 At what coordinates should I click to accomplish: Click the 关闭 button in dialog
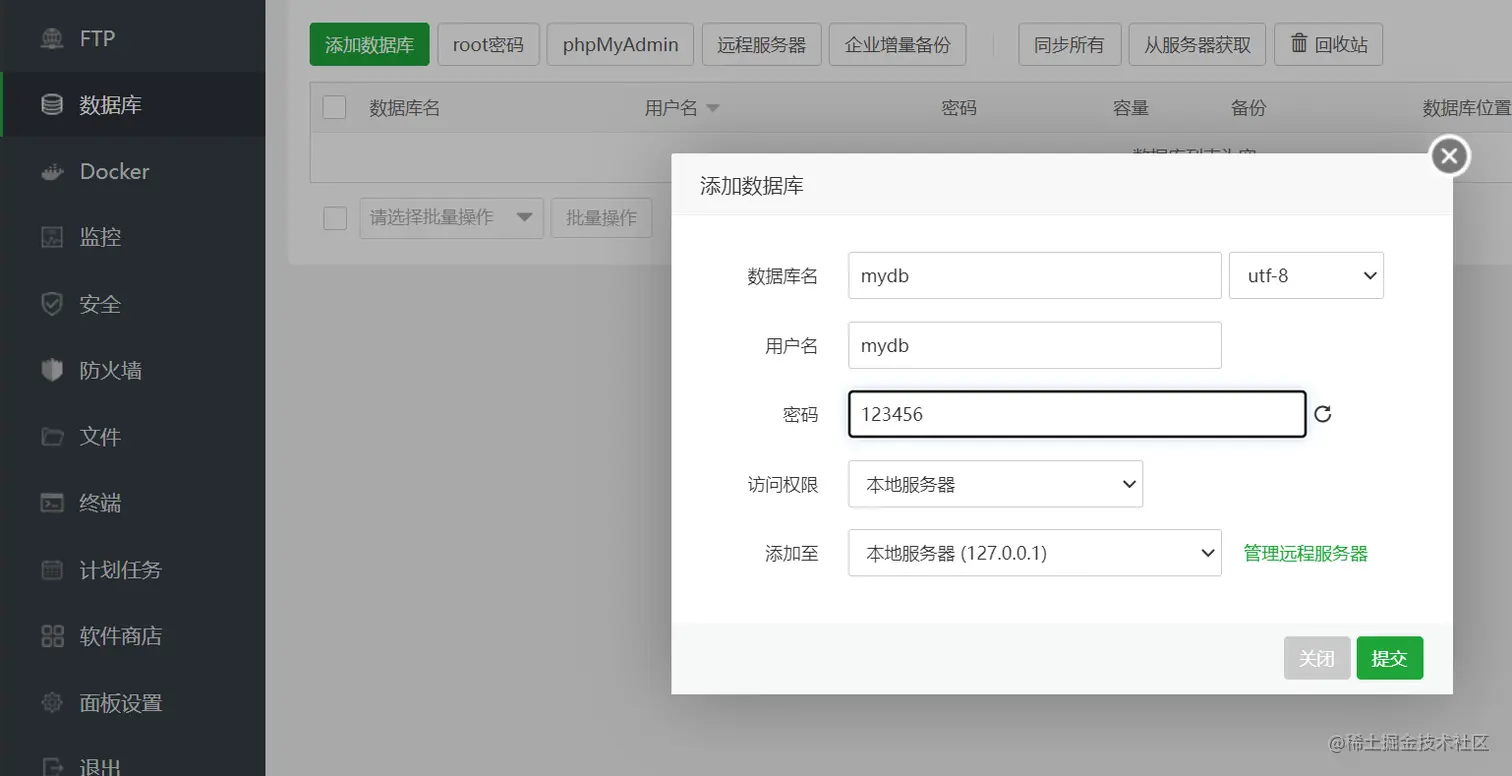(x=1317, y=658)
